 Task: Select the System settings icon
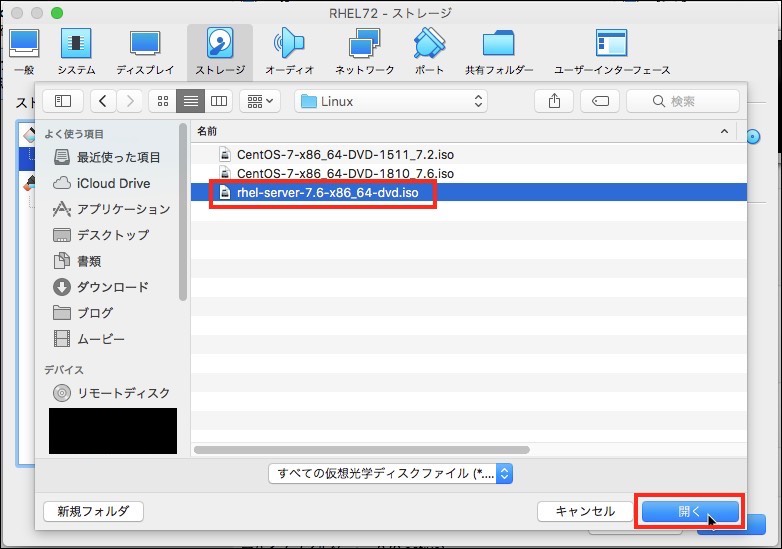pyautogui.click(x=76, y=51)
